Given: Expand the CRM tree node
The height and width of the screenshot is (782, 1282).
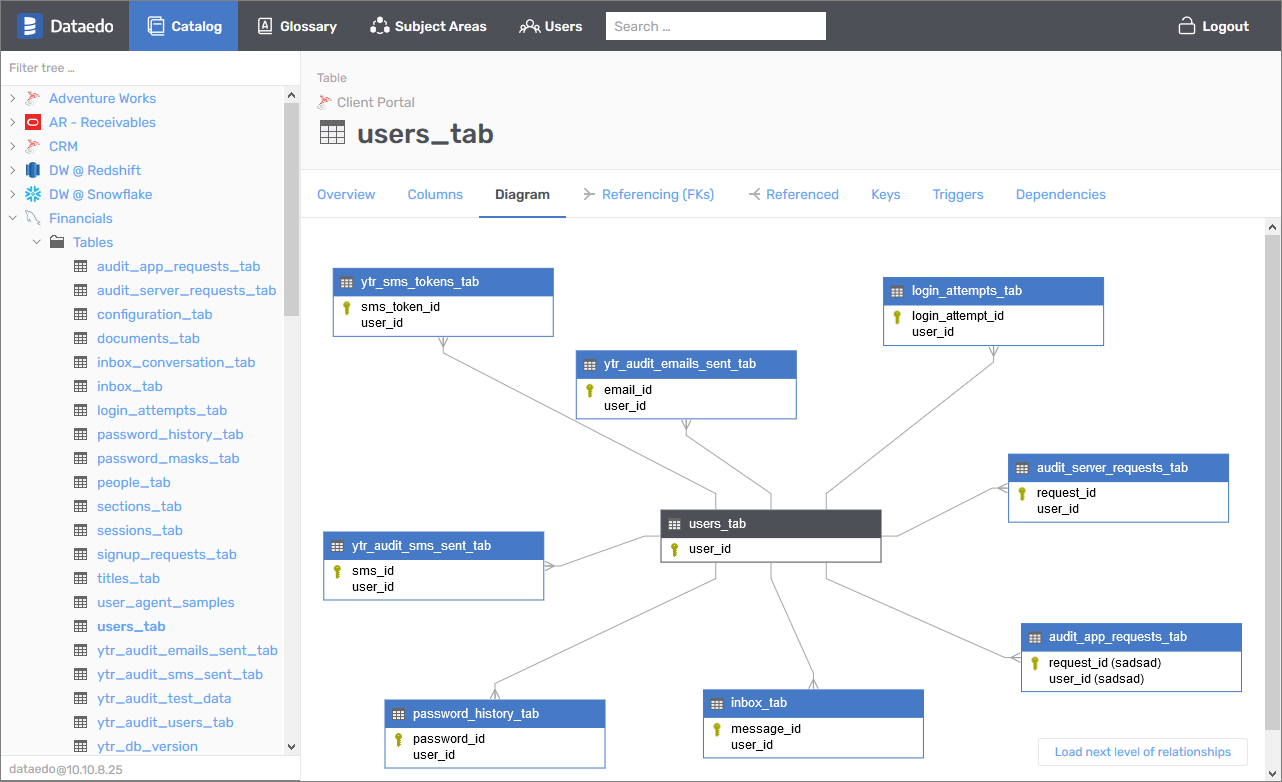Looking at the screenshot, I should point(12,146).
